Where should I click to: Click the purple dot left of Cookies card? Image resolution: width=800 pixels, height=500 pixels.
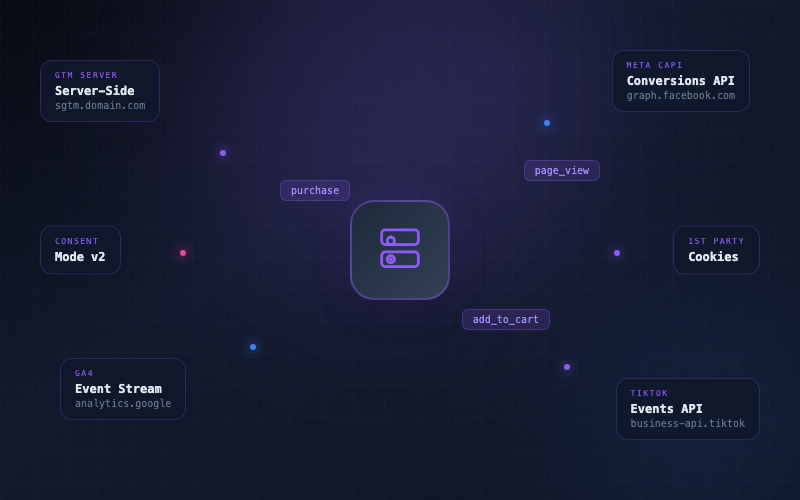tap(617, 253)
